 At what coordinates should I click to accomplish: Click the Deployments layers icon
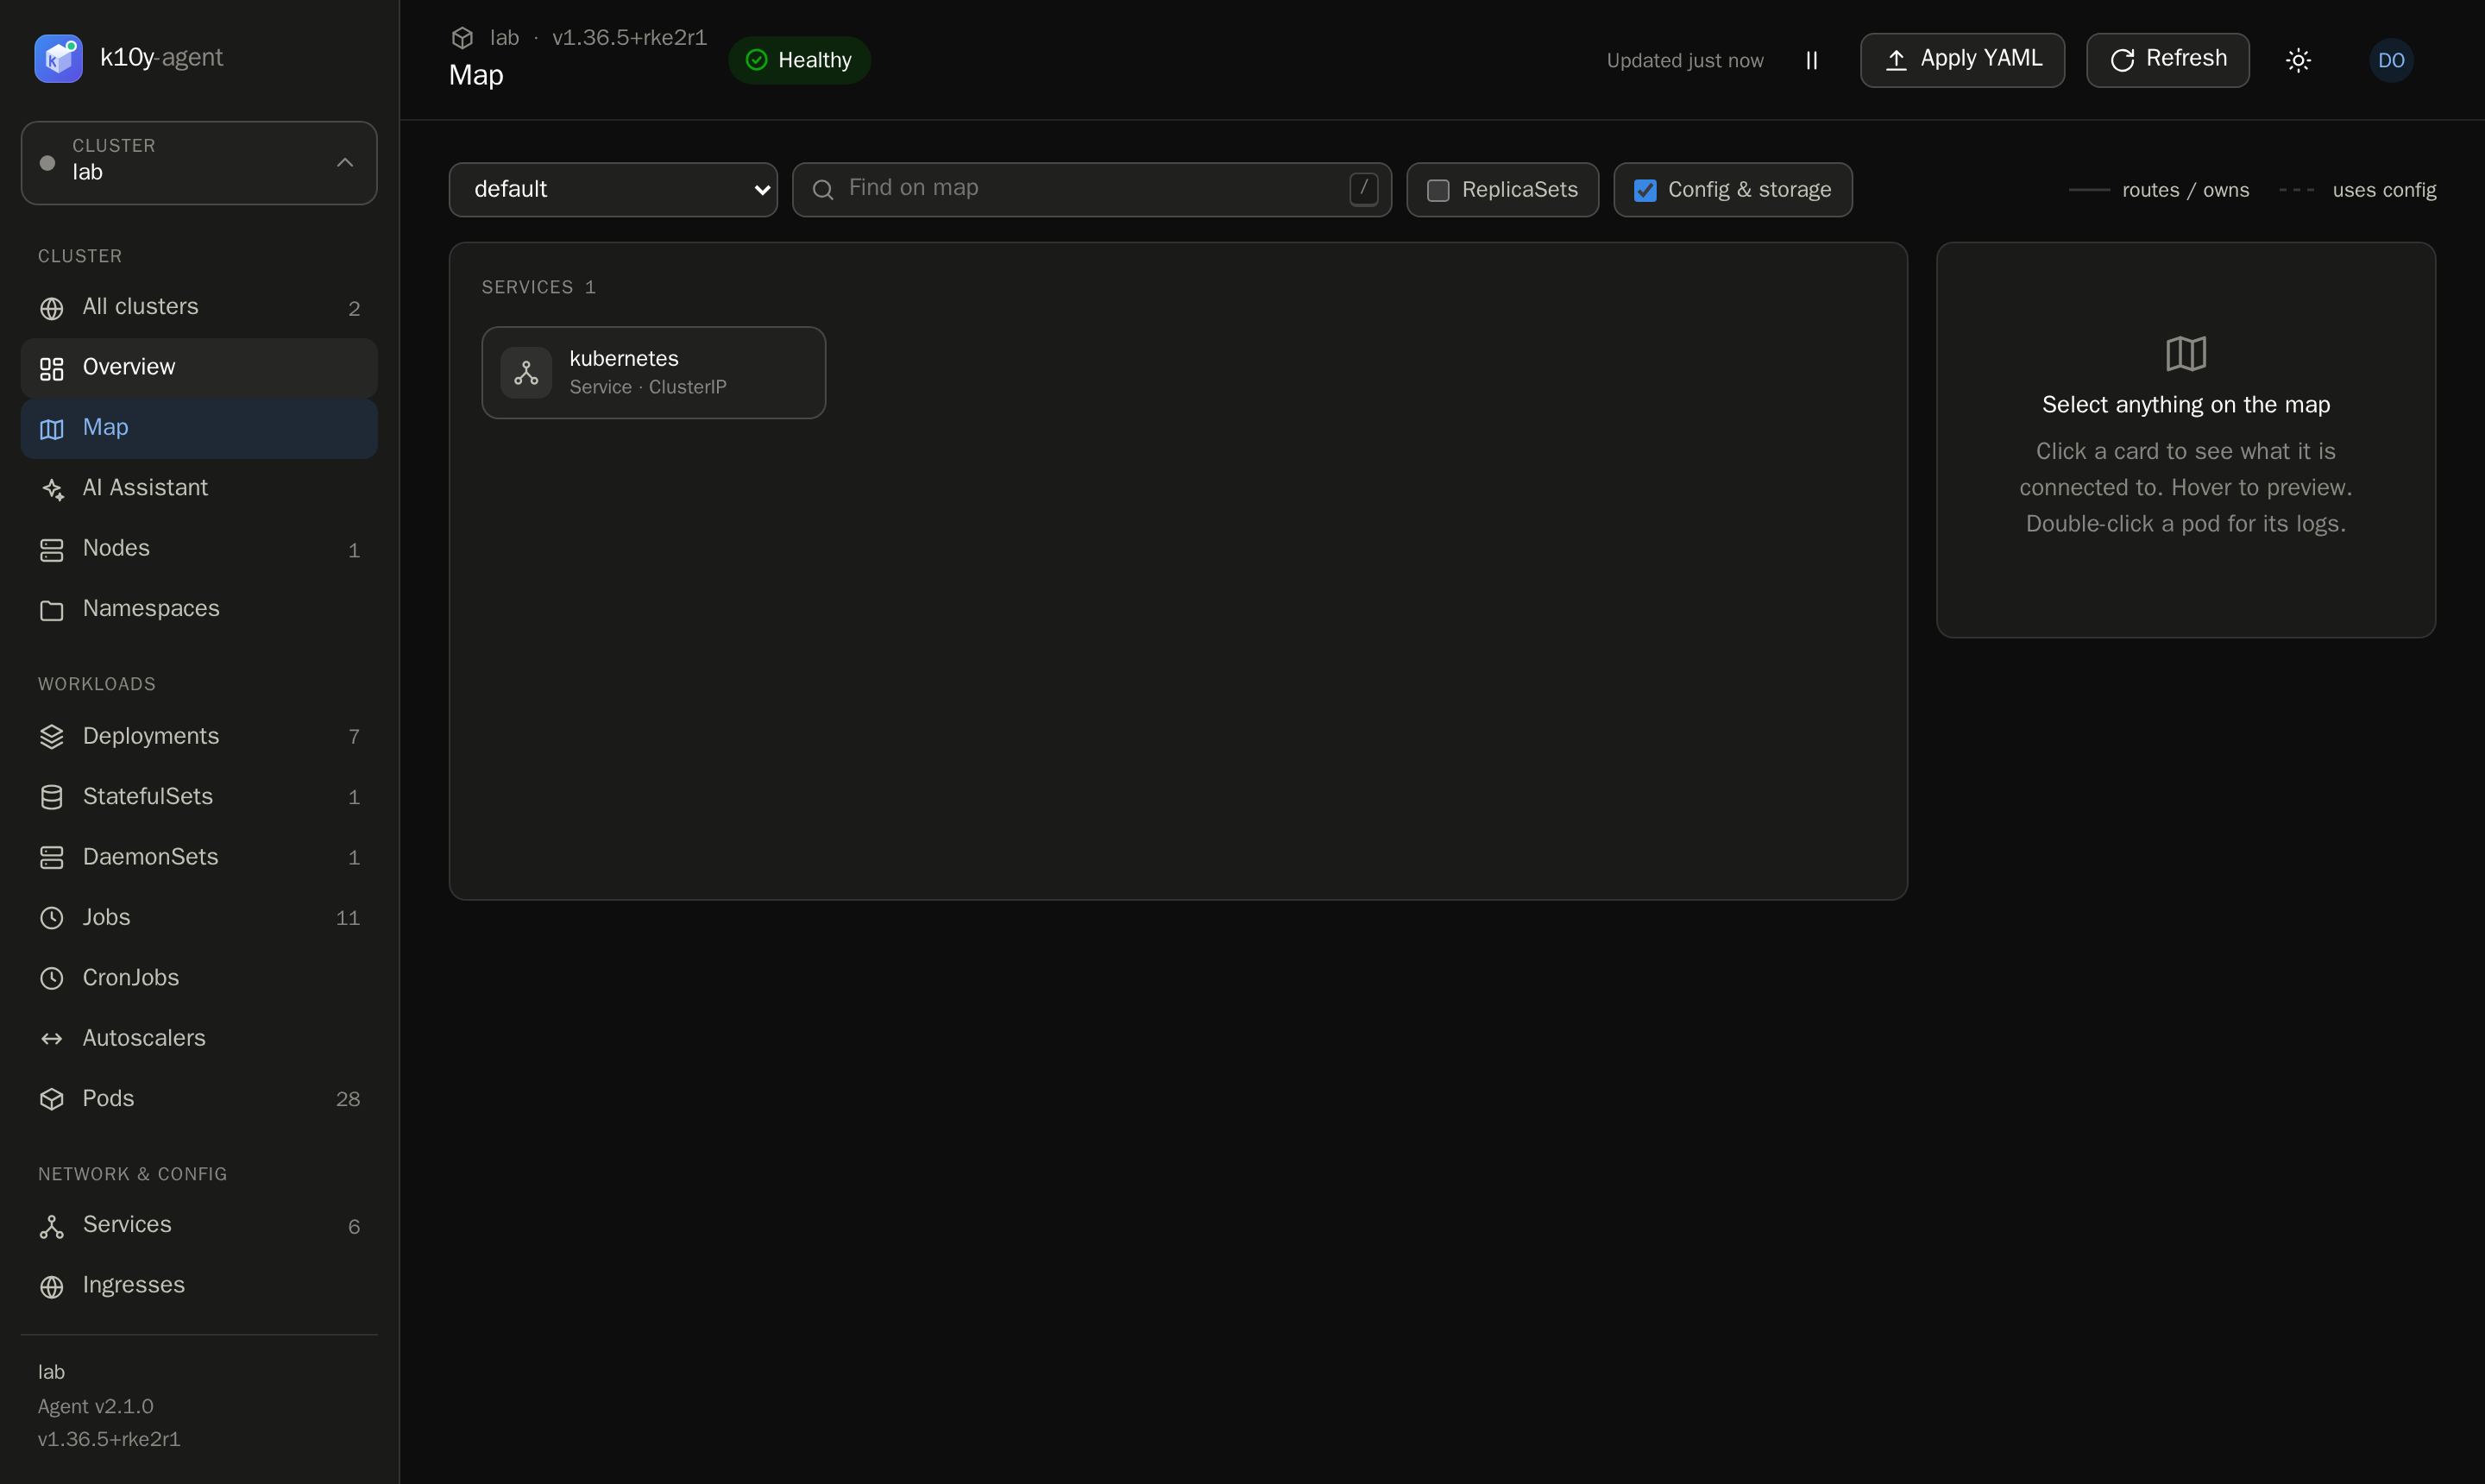(x=52, y=737)
